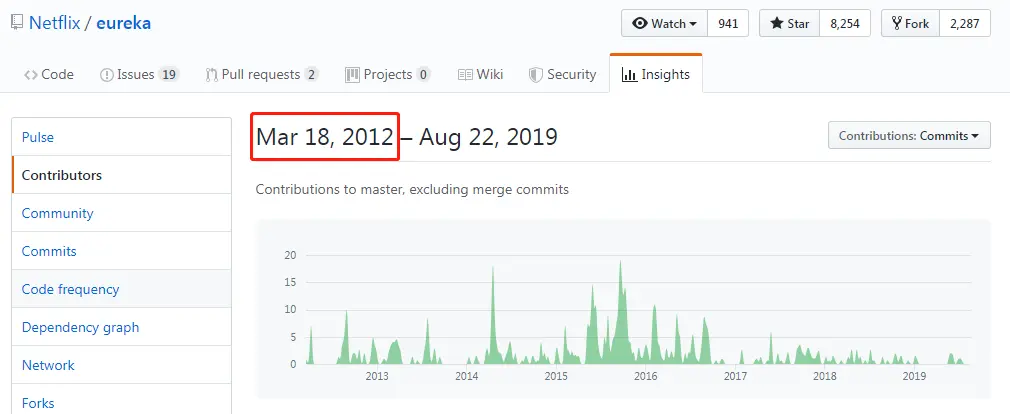Star the eureka repository
Viewport: 1010px width, 414px height.
[789, 23]
